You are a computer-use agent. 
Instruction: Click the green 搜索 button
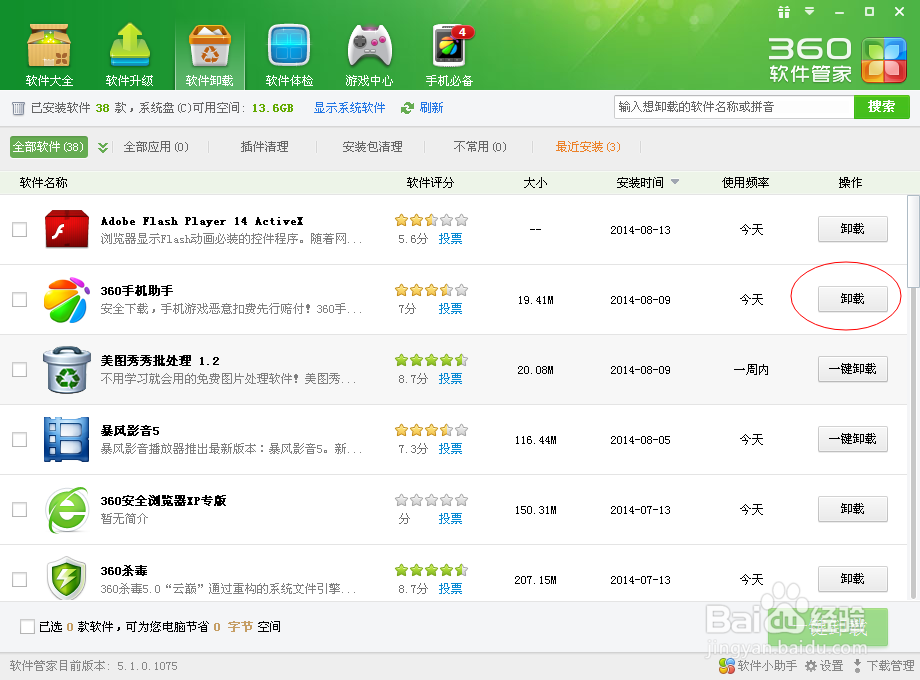[881, 107]
